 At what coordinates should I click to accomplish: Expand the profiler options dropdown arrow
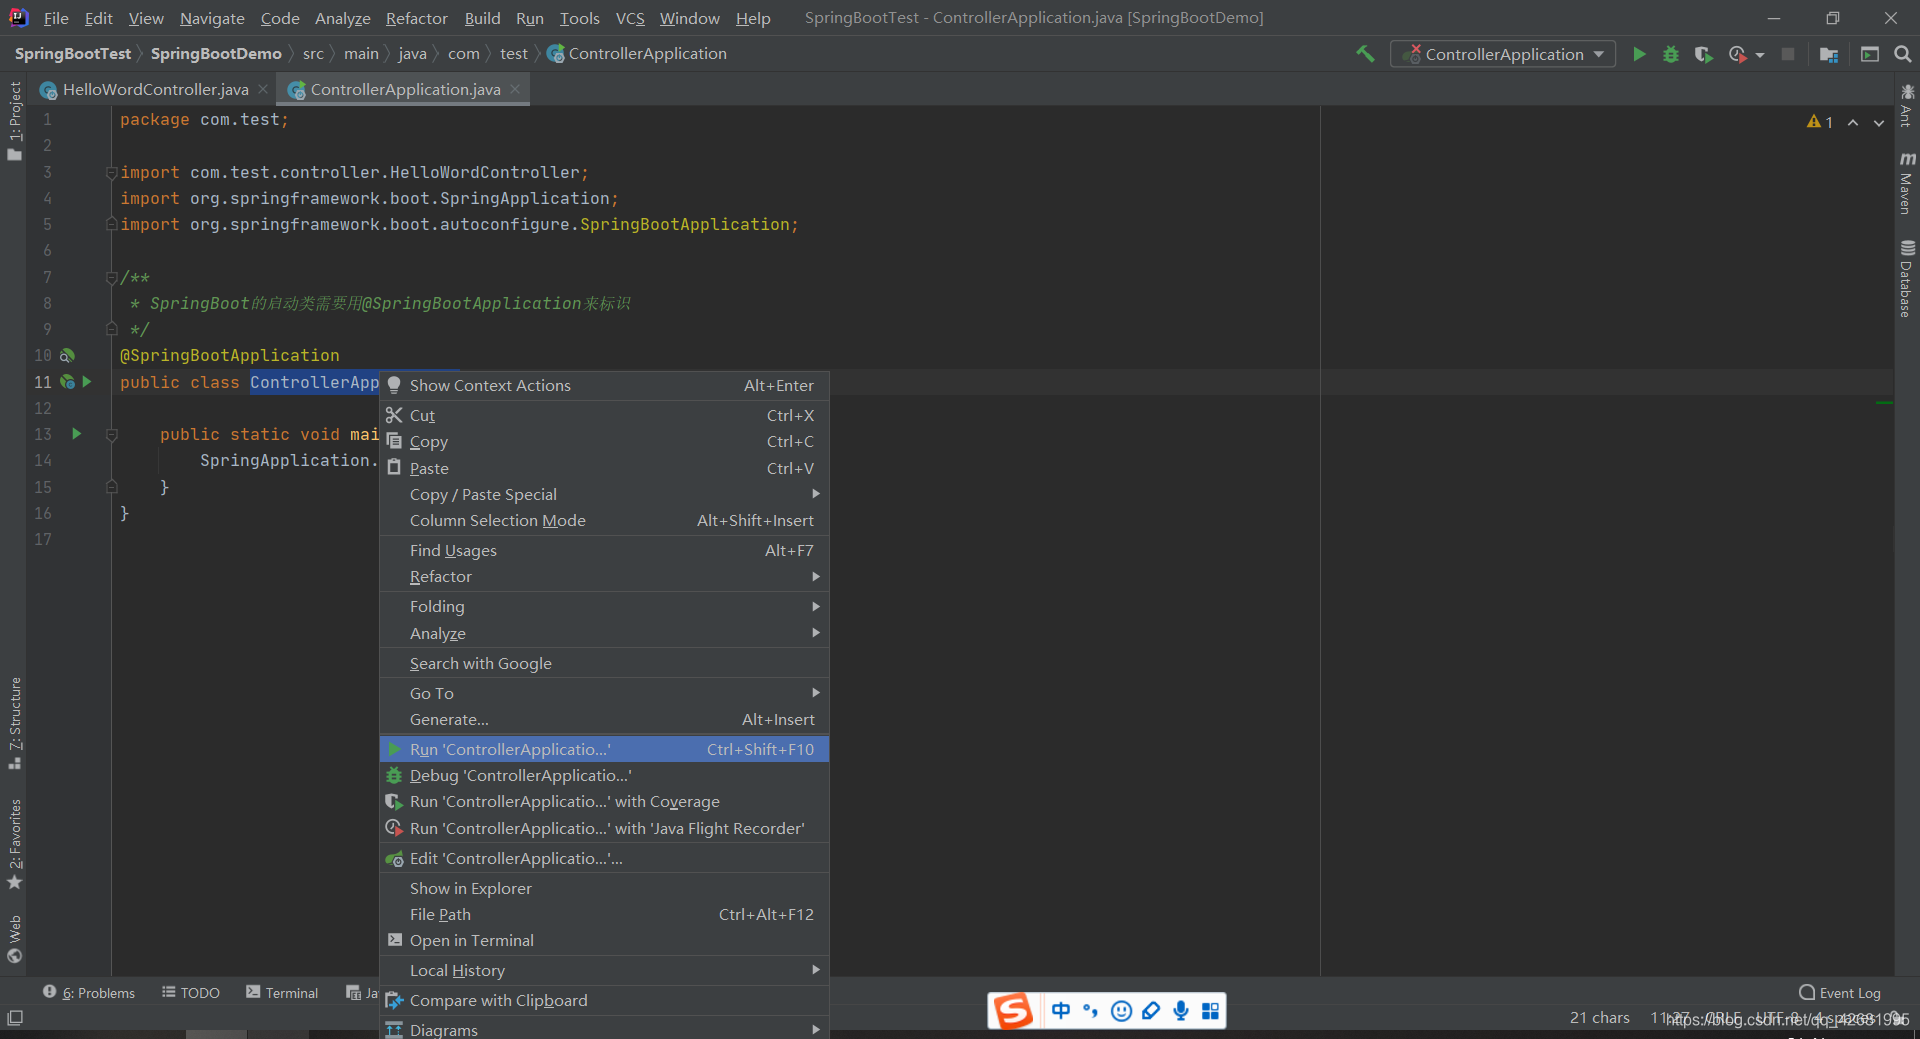click(x=1760, y=55)
